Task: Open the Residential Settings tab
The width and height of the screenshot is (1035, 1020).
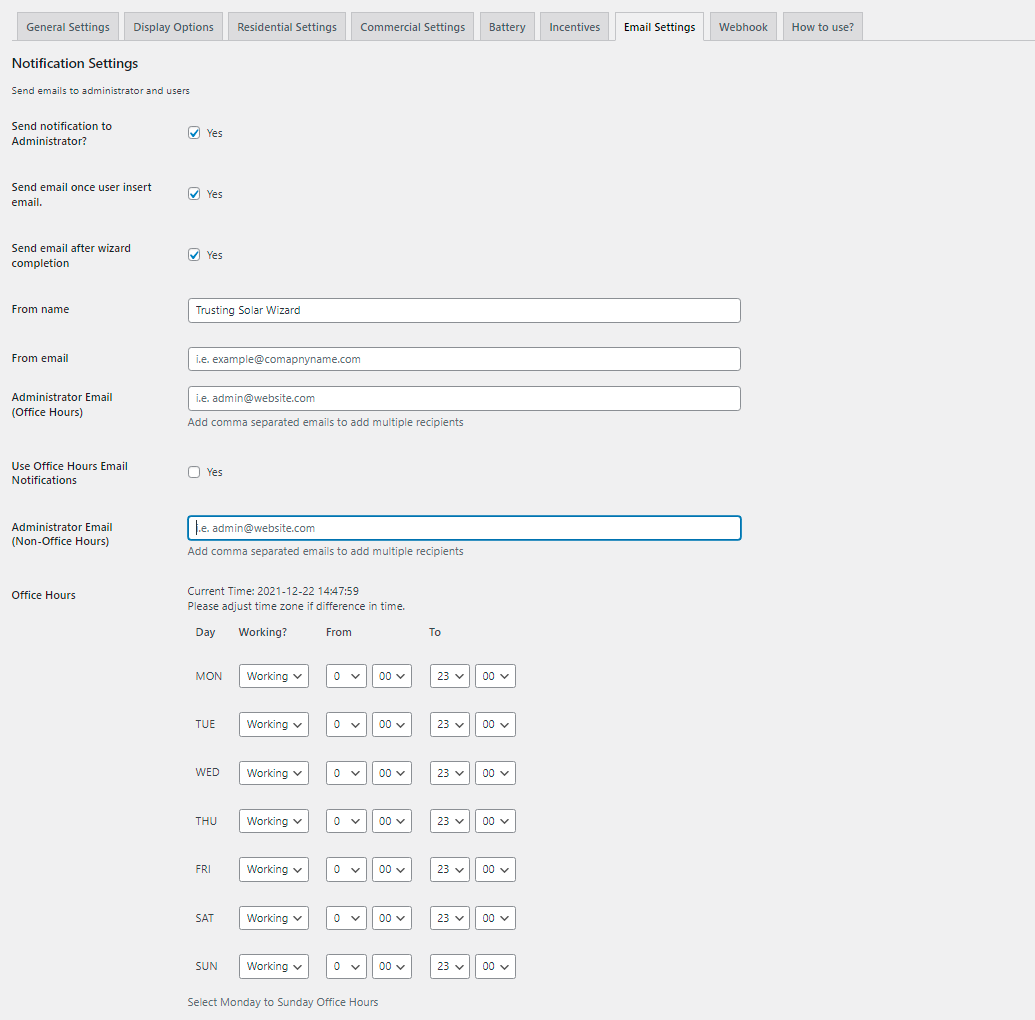Action: [287, 27]
